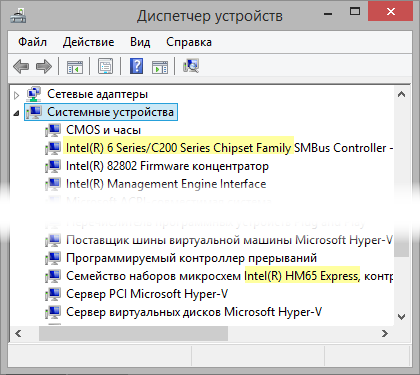Click the horizontal scrollbar left arrow
420x375 pixels.
18,333
